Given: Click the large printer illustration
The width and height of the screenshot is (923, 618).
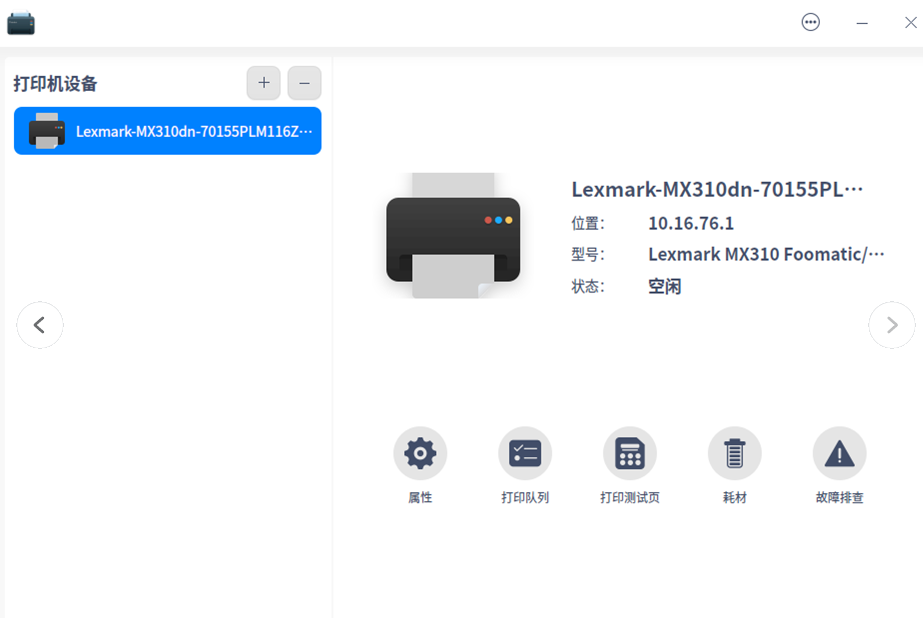Looking at the screenshot, I should click(x=453, y=235).
